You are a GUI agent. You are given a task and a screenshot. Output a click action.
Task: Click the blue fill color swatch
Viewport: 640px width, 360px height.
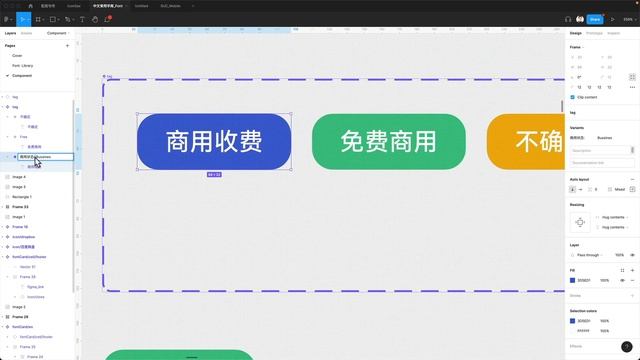[x=572, y=280]
